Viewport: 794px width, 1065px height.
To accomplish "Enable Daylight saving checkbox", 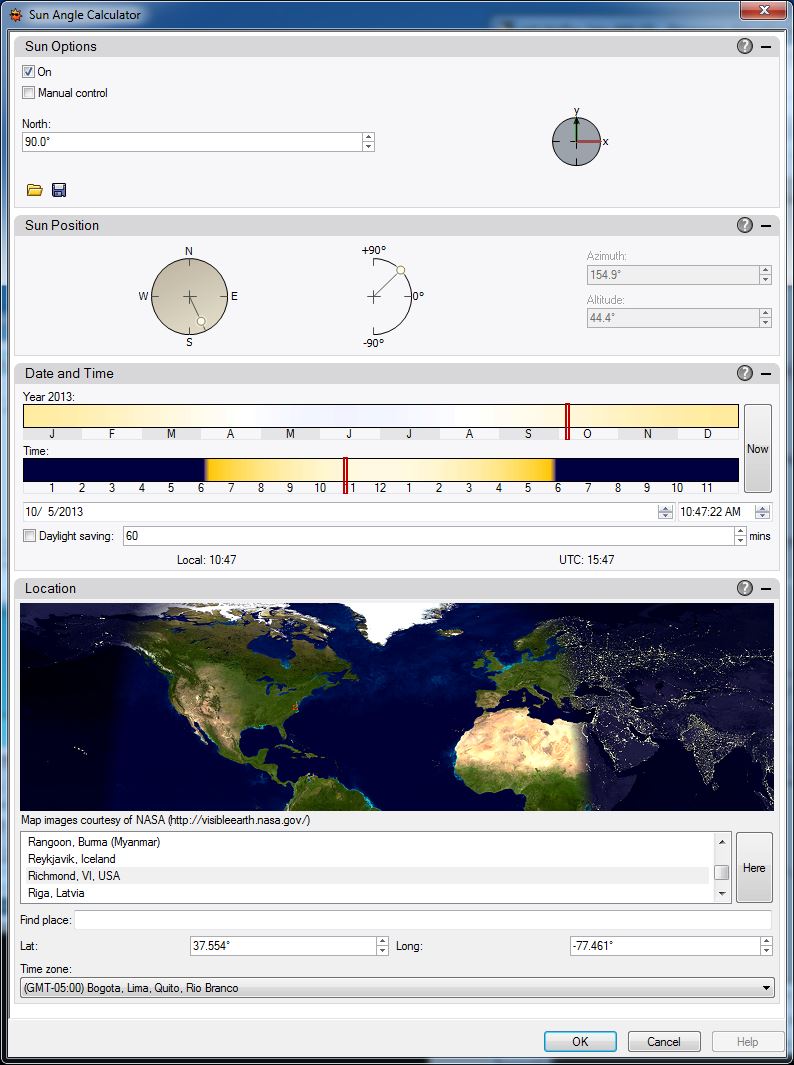I will coord(29,536).
